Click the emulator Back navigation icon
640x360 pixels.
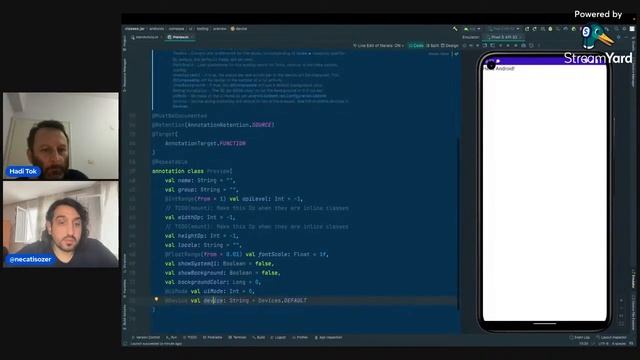tap(501, 46)
